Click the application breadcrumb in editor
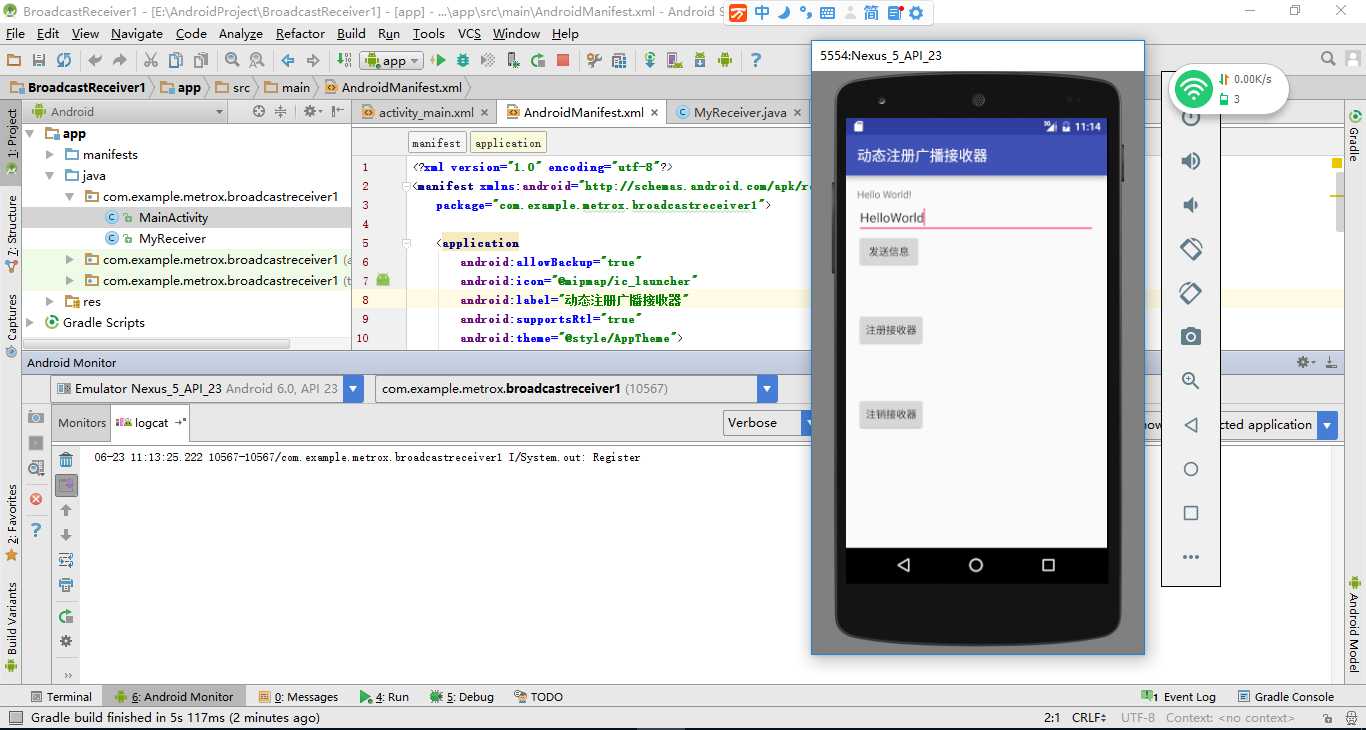Screen dimensions: 1366x730 (508, 143)
